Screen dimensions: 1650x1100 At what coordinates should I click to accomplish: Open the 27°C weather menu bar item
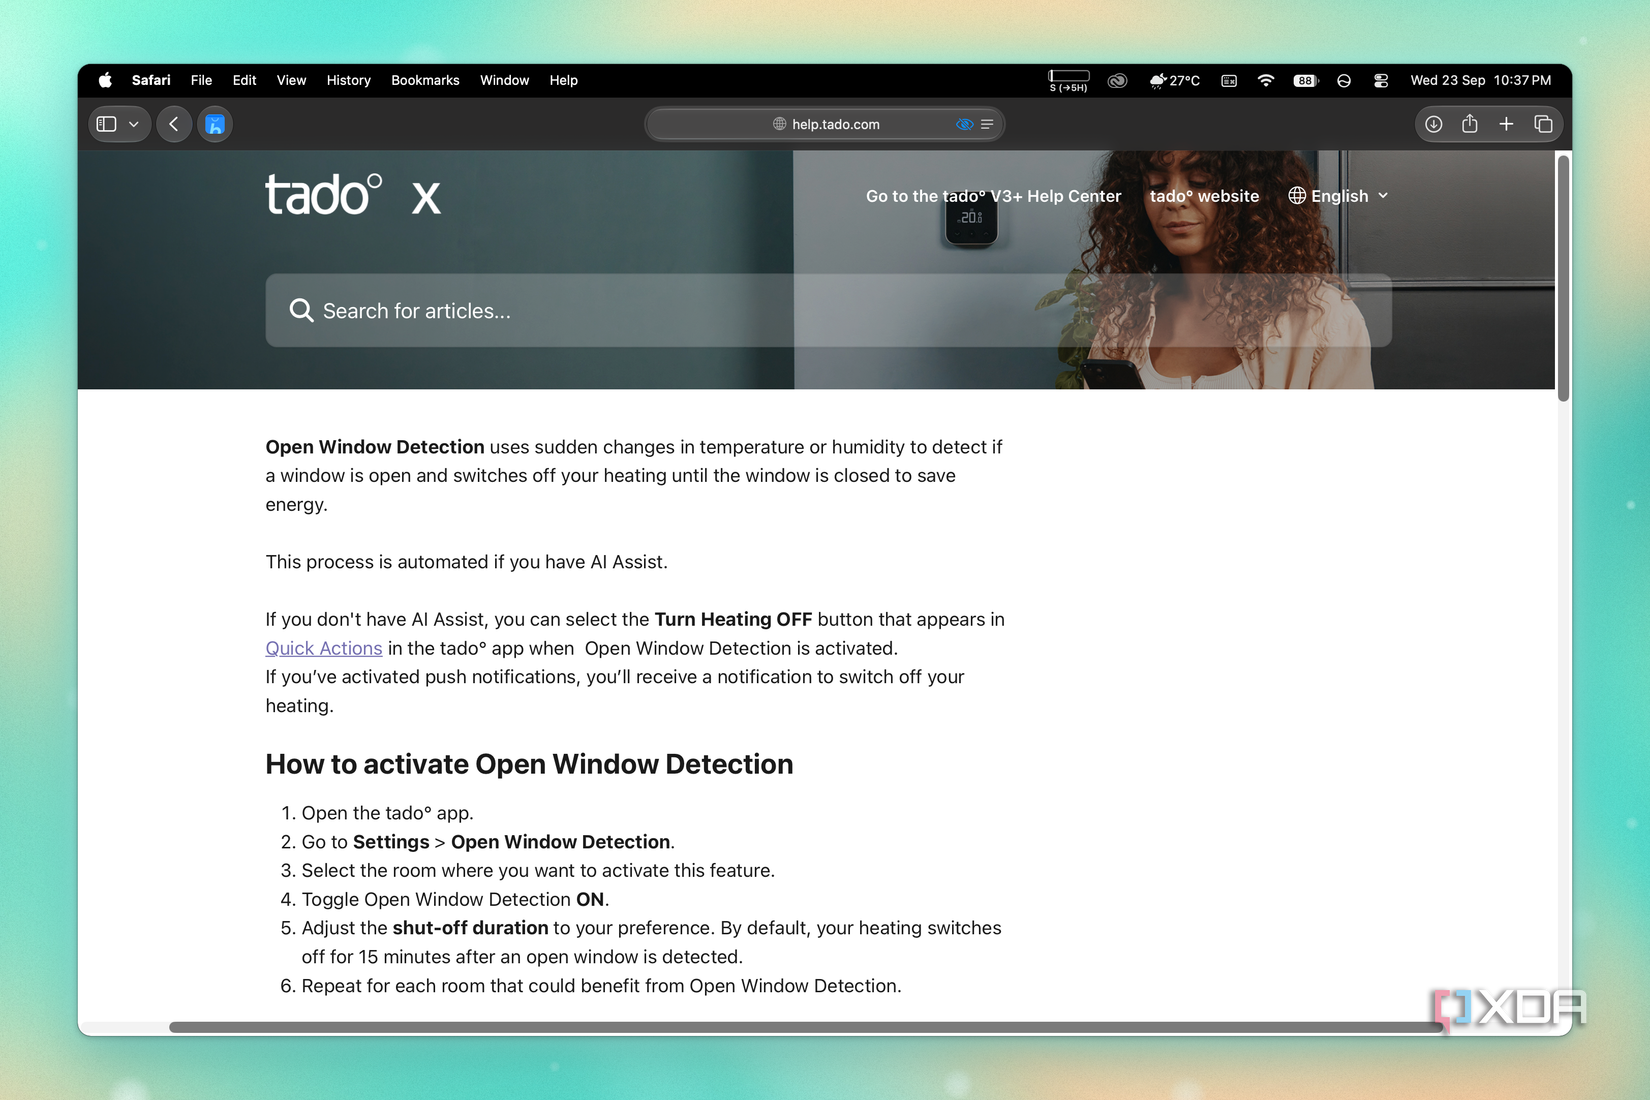pyautogui.click(x=1175, y=80)
